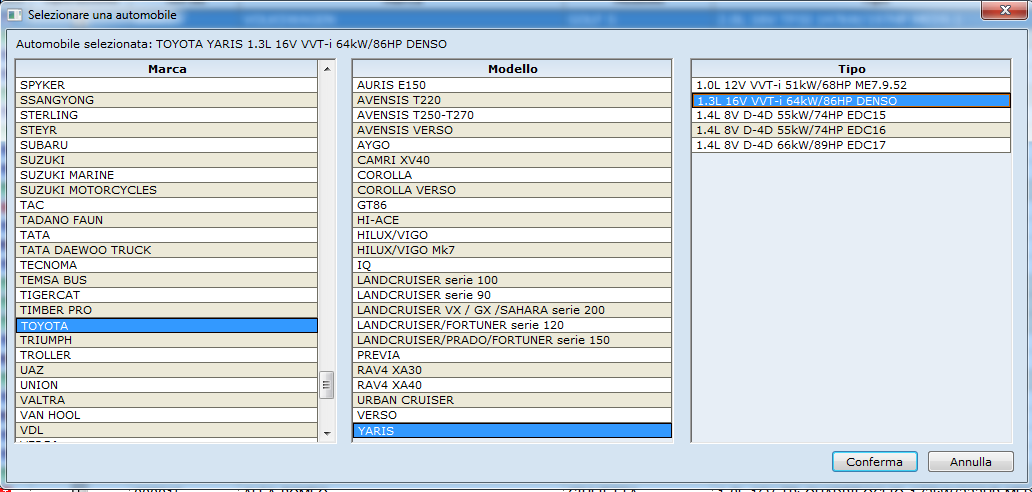Select TEMSA BUS brand
The width and height of the screenshot is (1032, 492).
click(x=167, y=280)
